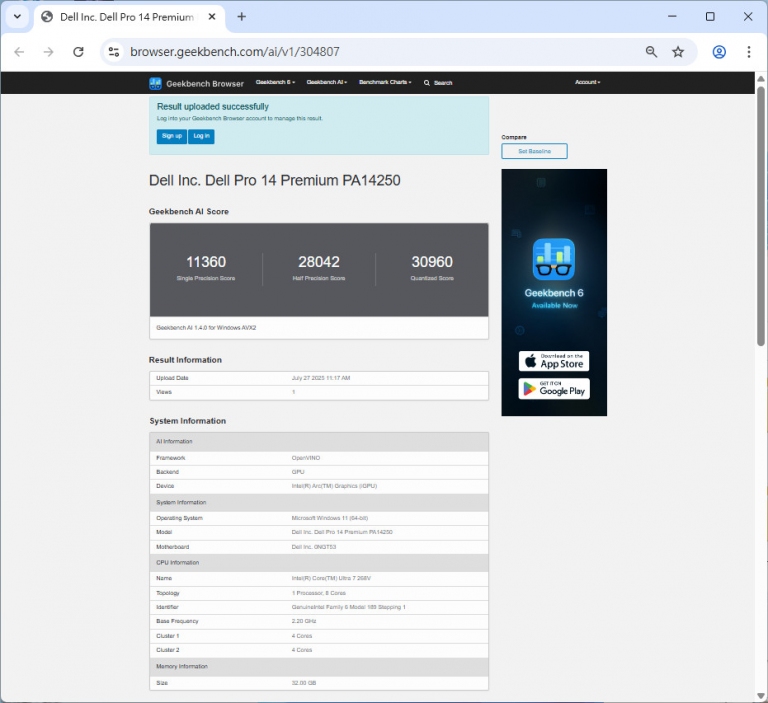Click the Identifier value GenuineIntel Family 6
768x703 pixels.
click(348, 607)
